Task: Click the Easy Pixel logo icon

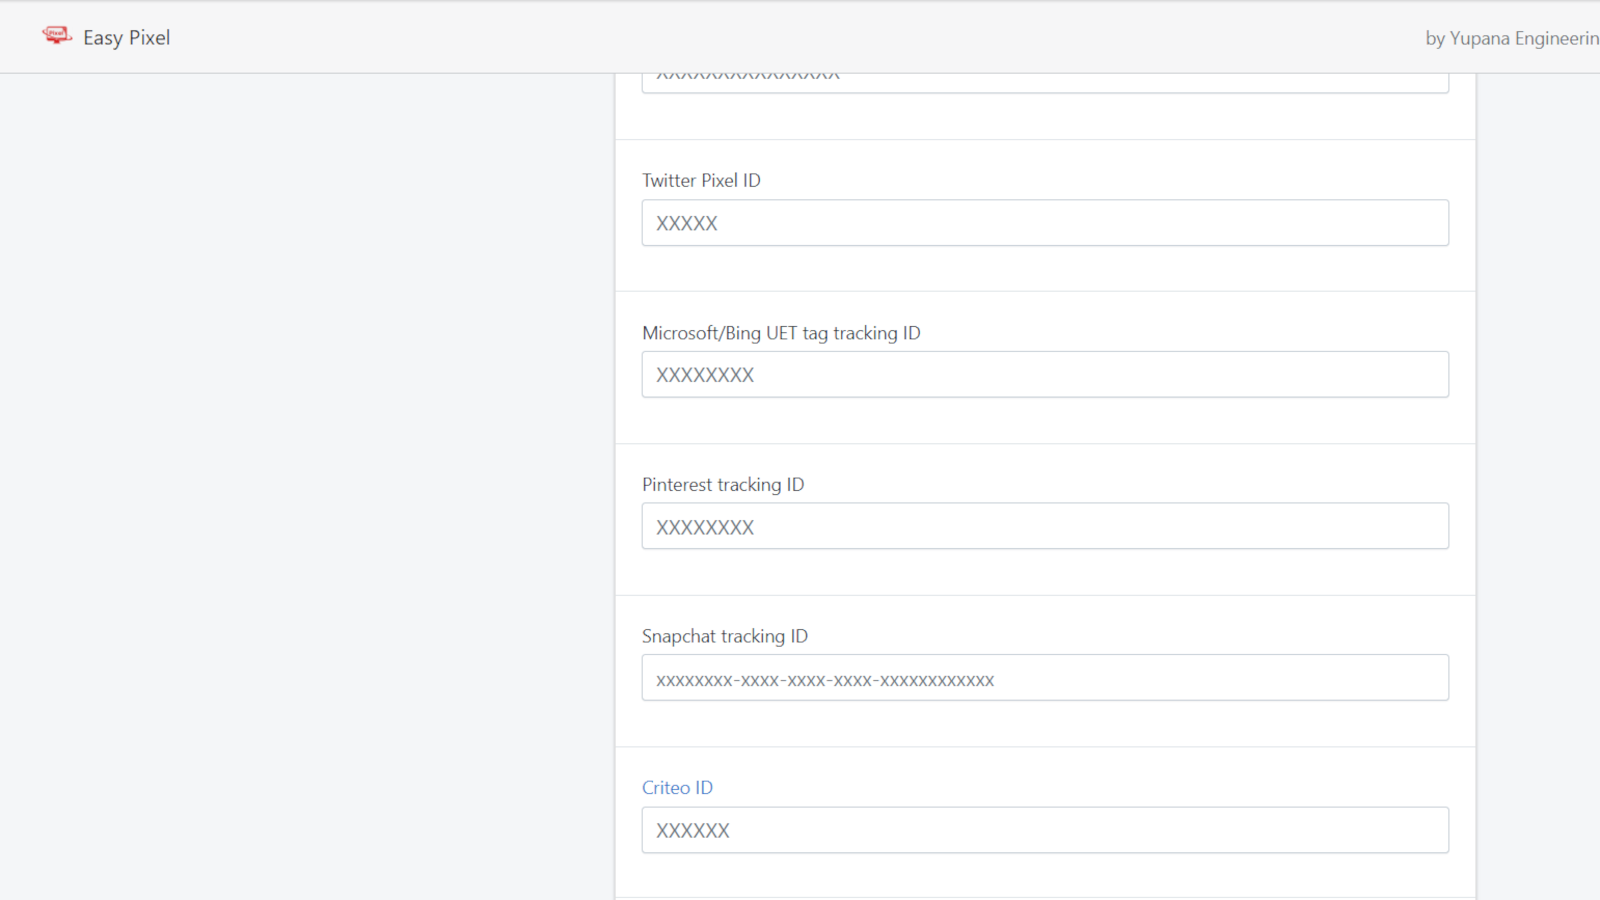Action: 57,34
